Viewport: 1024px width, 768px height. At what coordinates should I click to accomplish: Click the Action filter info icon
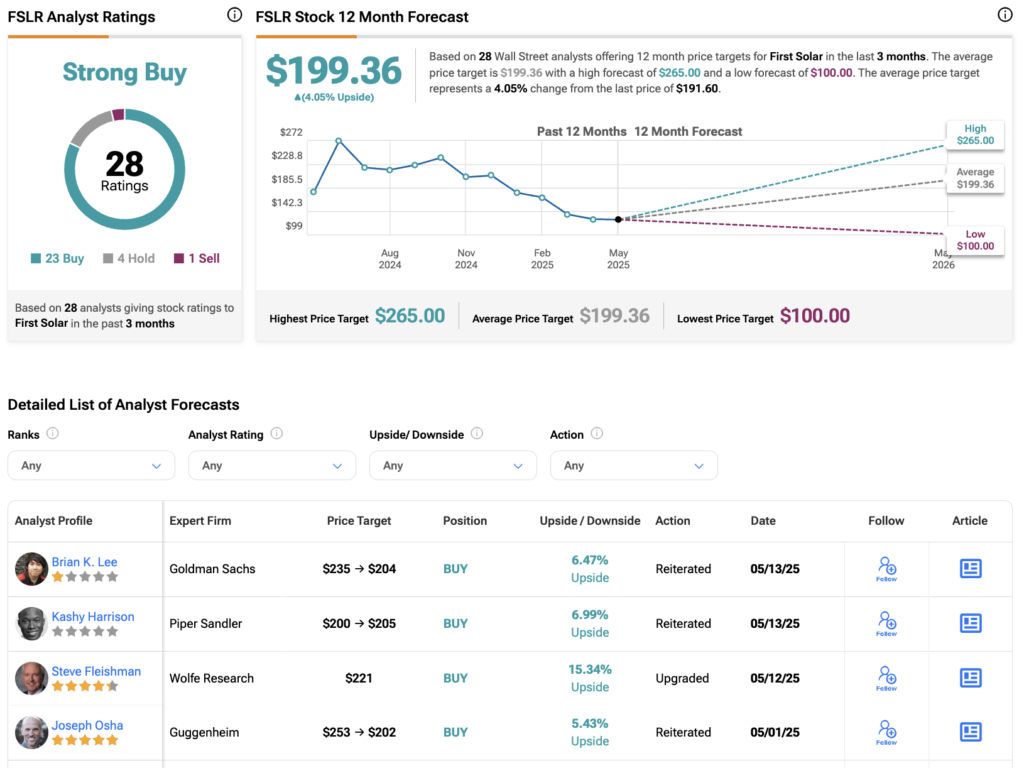597,434
